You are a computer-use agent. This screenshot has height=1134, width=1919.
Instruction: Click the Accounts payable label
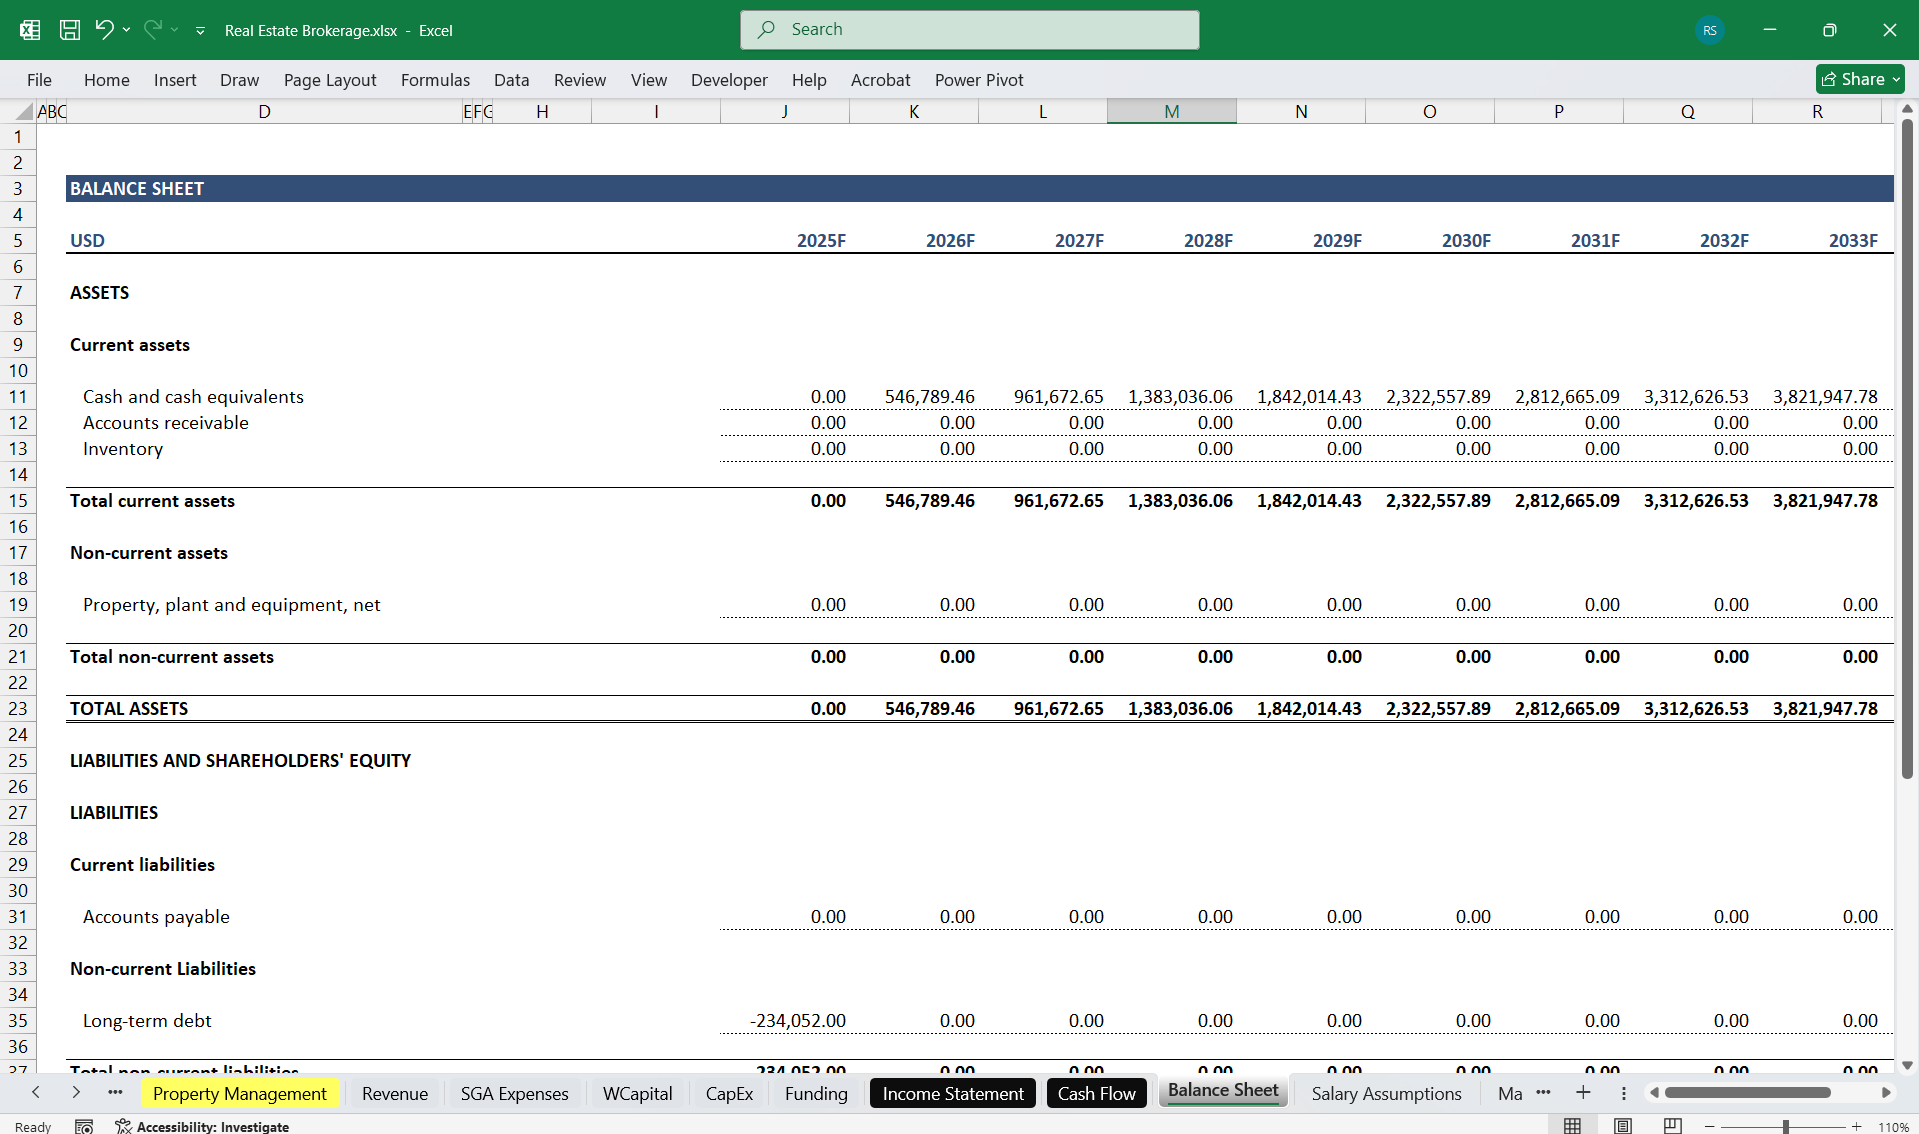(x=156, y=917)
